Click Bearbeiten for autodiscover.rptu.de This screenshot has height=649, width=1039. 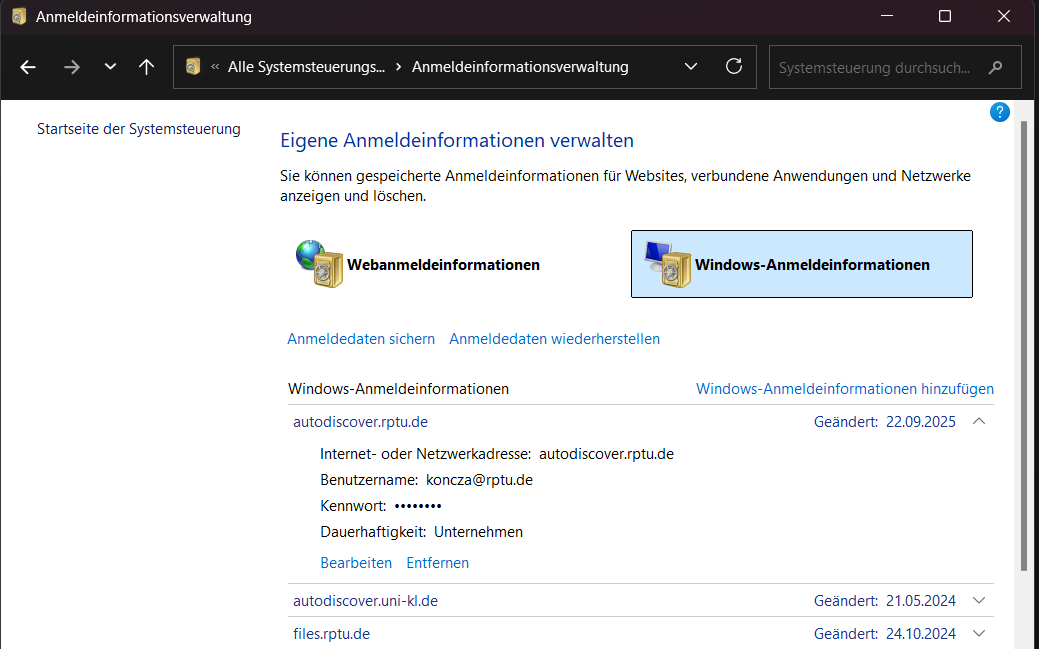click(x=356, y=563)
